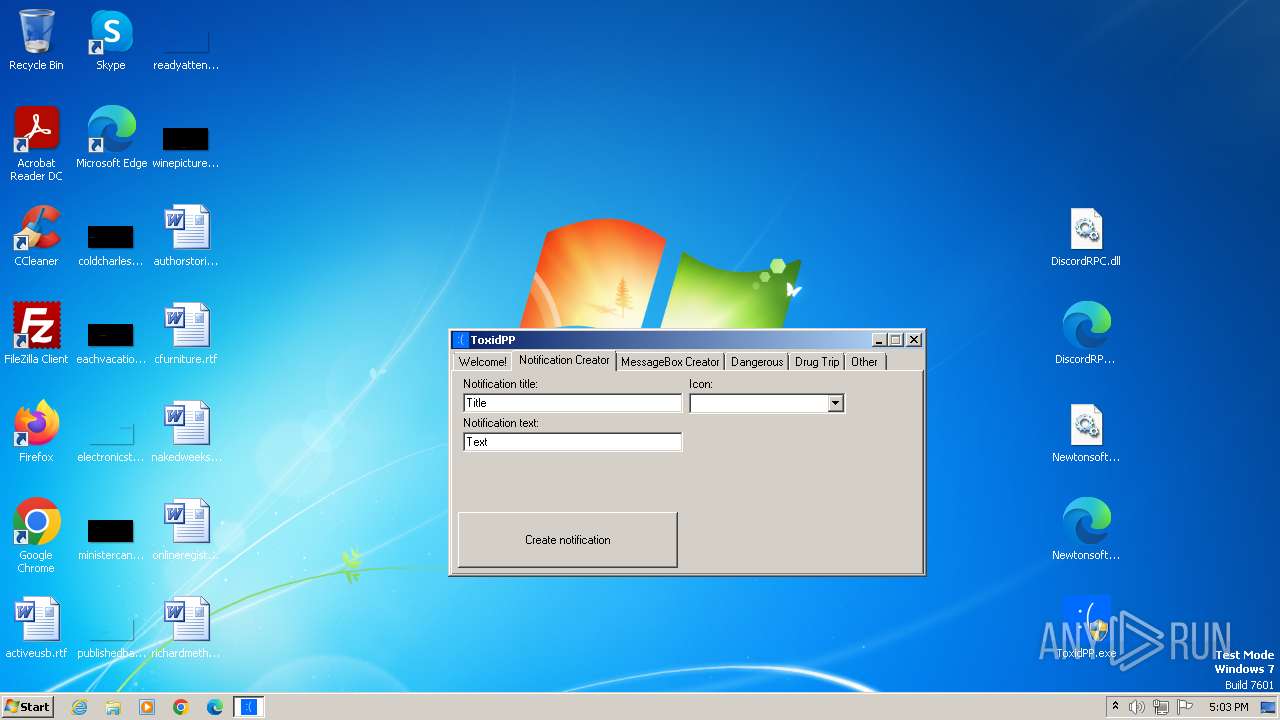This screenshot has height=720, width=1280.
Task: Focus the Notification text field
Action: pyautogui.click(x=573, y=442)
